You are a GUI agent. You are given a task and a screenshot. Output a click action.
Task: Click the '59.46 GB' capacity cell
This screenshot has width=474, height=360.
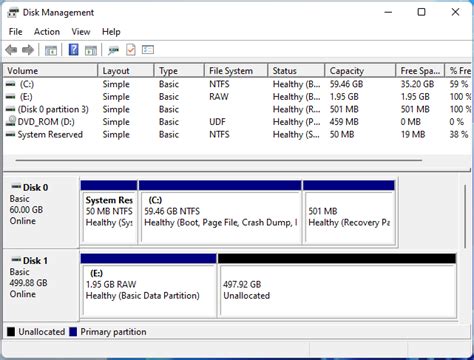click(346, 84)
